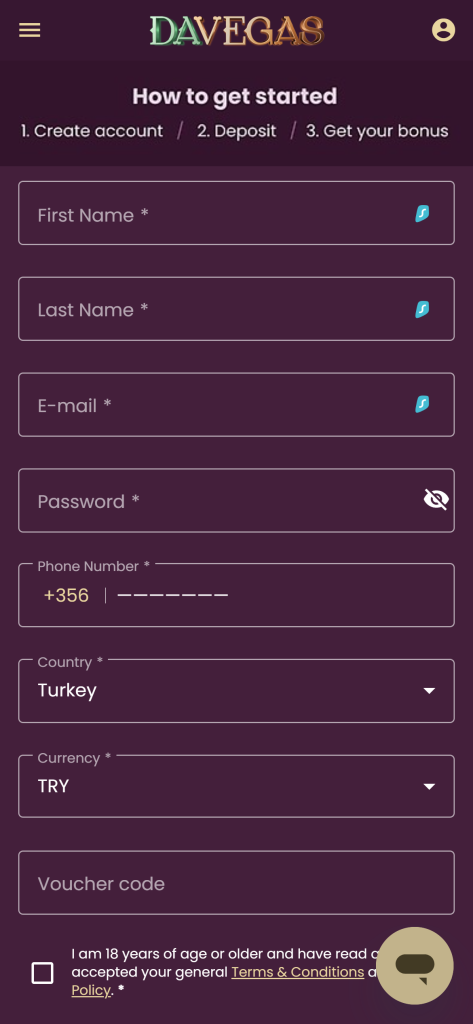Open the user account profile icon
Viewport: 473px width, 1024px height.
pyautogui.click(x=443, y=30)
